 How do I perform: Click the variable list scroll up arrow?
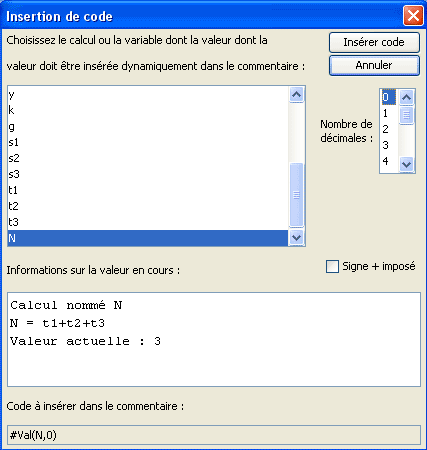click(x=296, y=95)
